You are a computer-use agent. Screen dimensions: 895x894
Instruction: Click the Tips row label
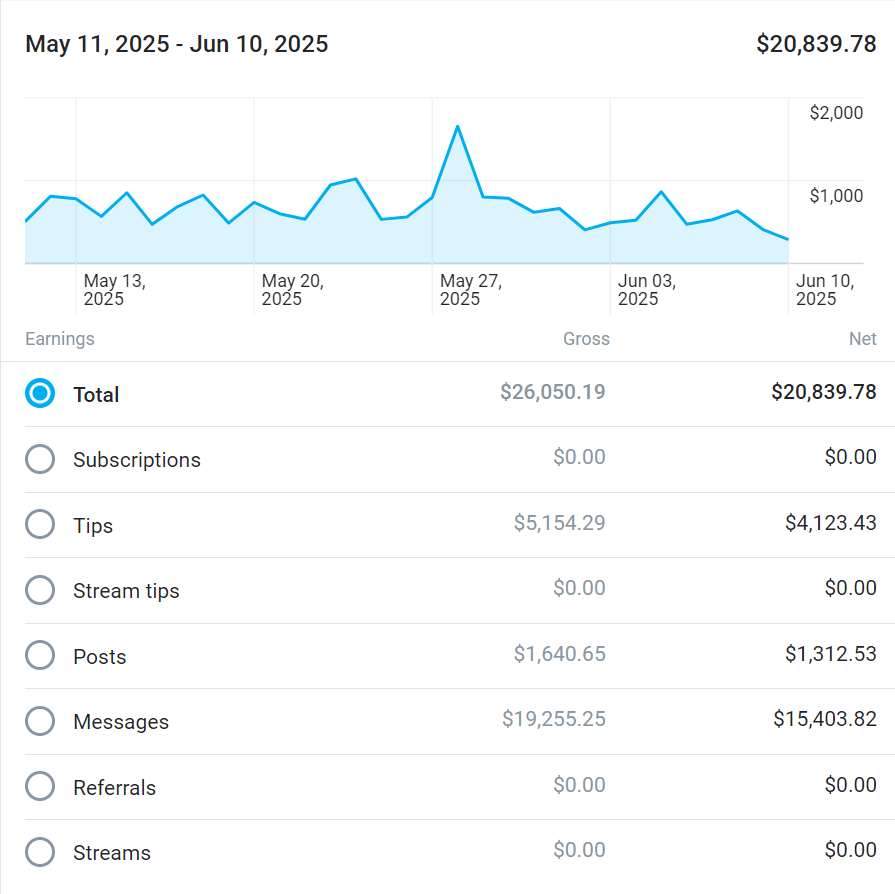pos(93,526)
